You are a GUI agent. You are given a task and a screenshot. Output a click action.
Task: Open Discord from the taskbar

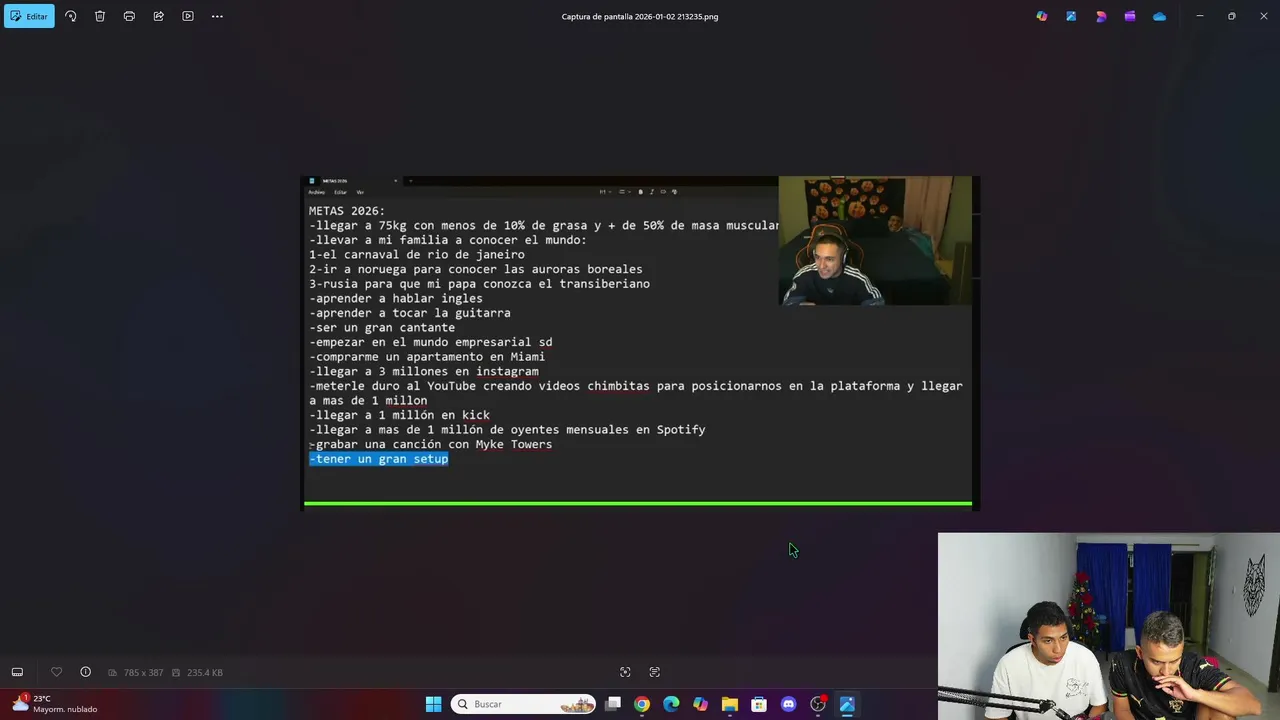(788, 704)
